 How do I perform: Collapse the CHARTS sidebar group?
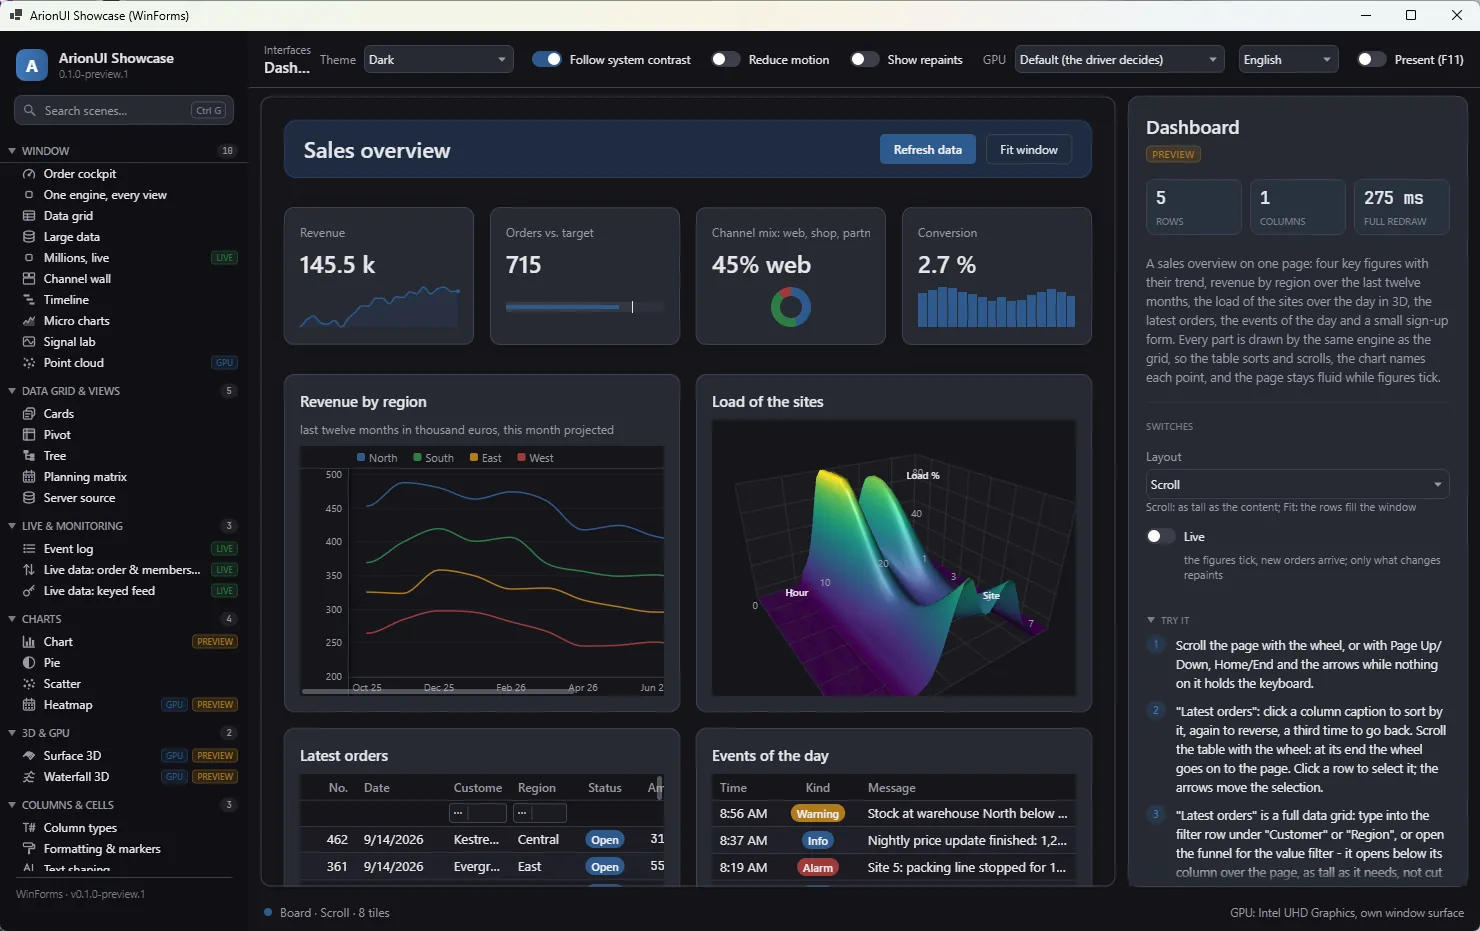tap(12, 619)
